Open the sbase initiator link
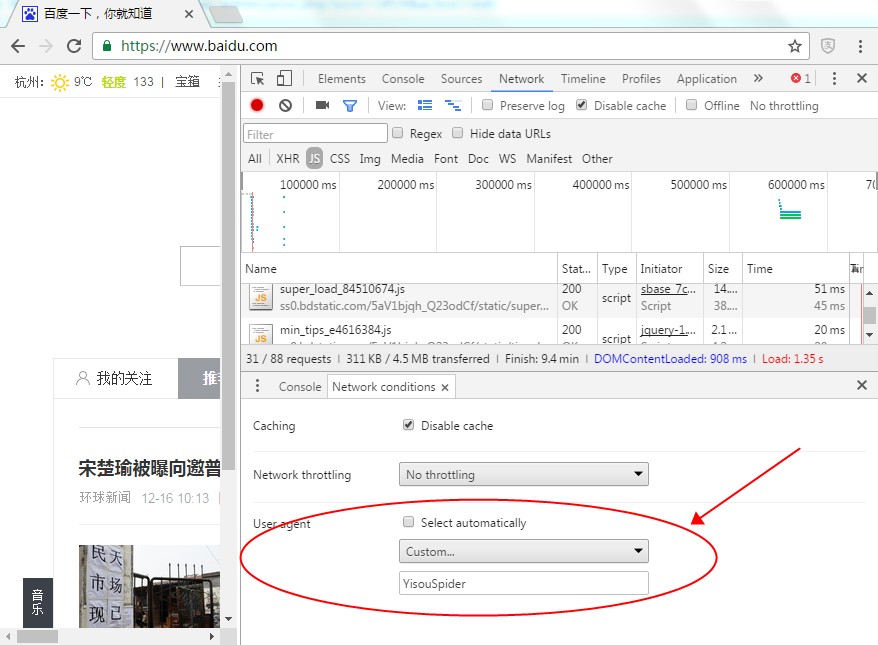This screenshot has width=878, height=645. (x=668, y=289)
